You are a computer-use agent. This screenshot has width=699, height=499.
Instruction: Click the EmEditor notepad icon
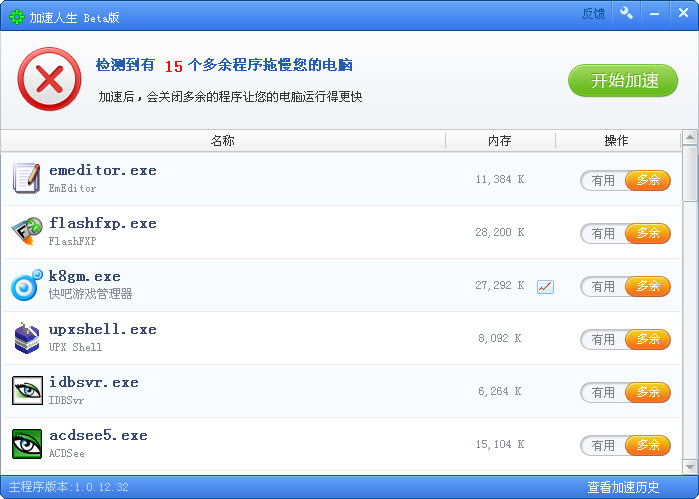(27, 178)
